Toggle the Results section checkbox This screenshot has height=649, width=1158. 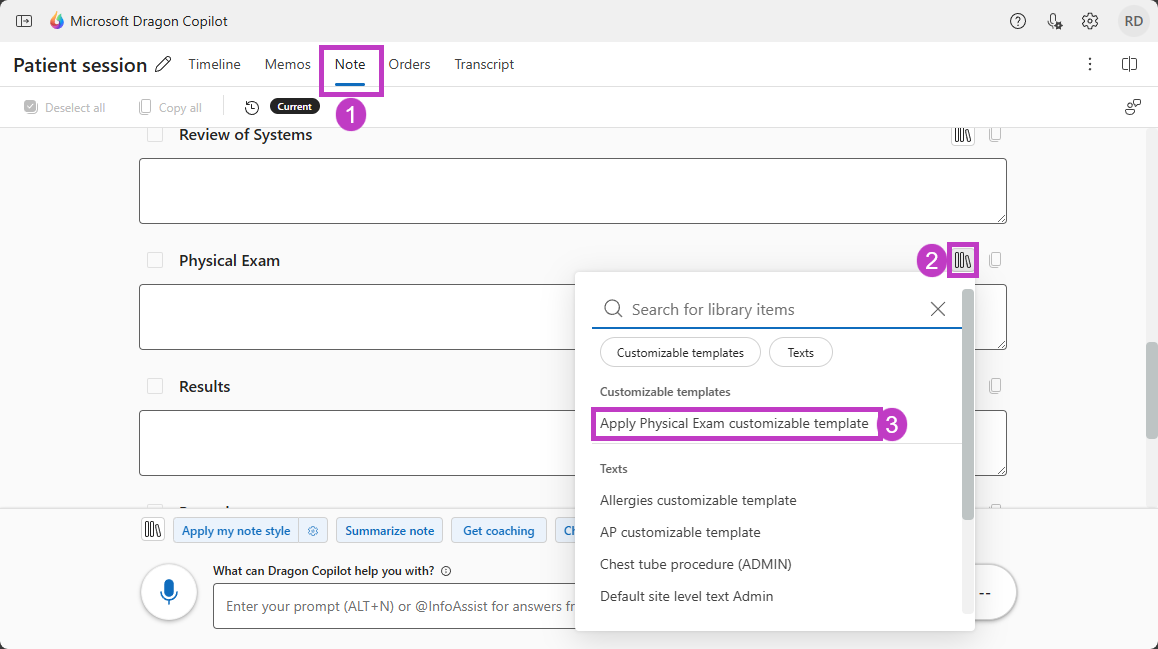pos(155,387)
